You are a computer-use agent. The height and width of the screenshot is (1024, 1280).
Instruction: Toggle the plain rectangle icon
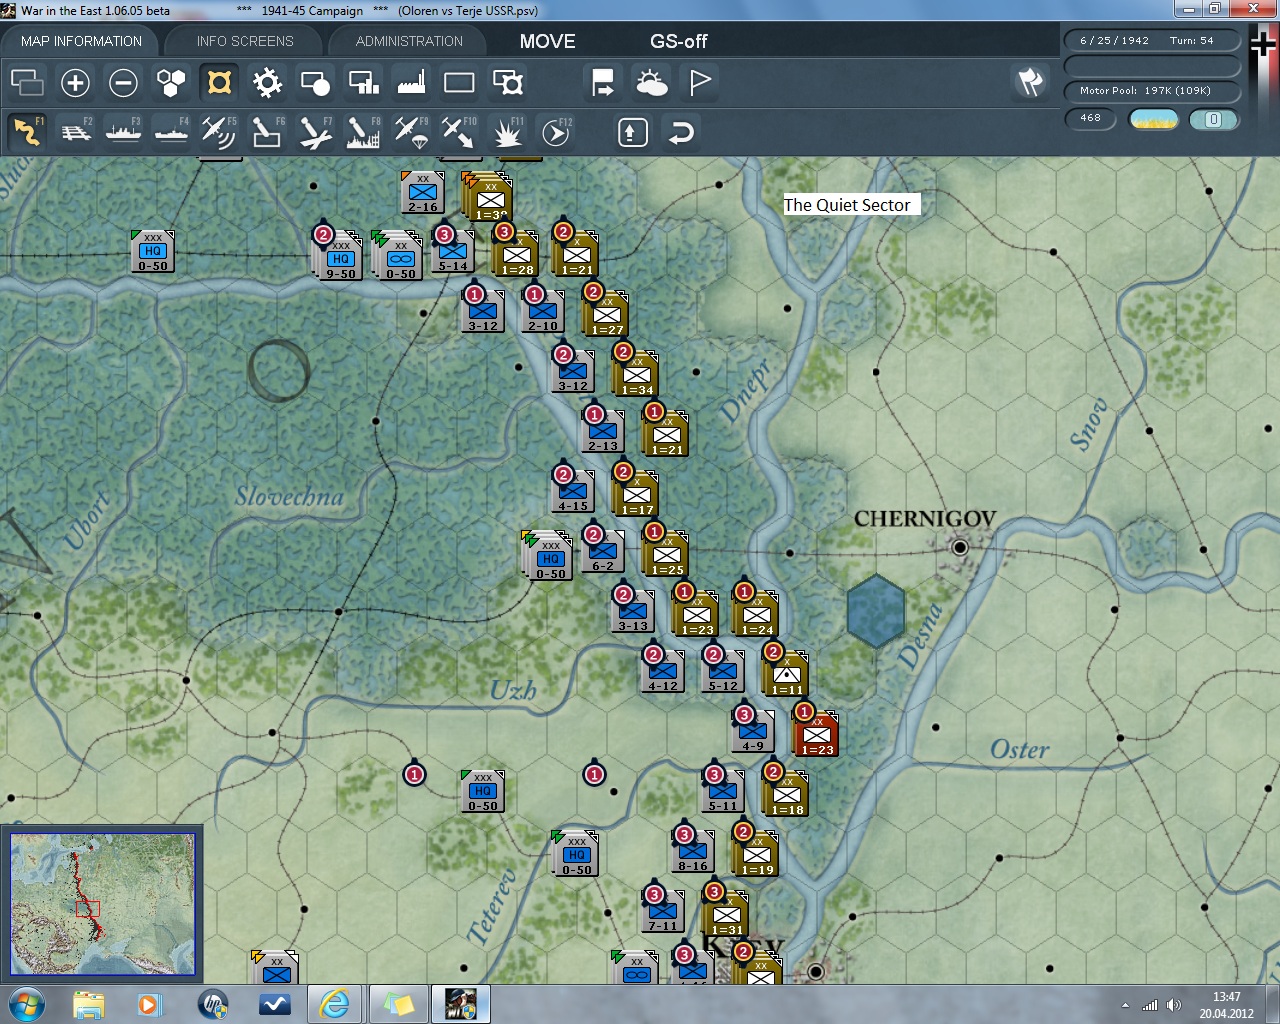click(x=459, y=83)
